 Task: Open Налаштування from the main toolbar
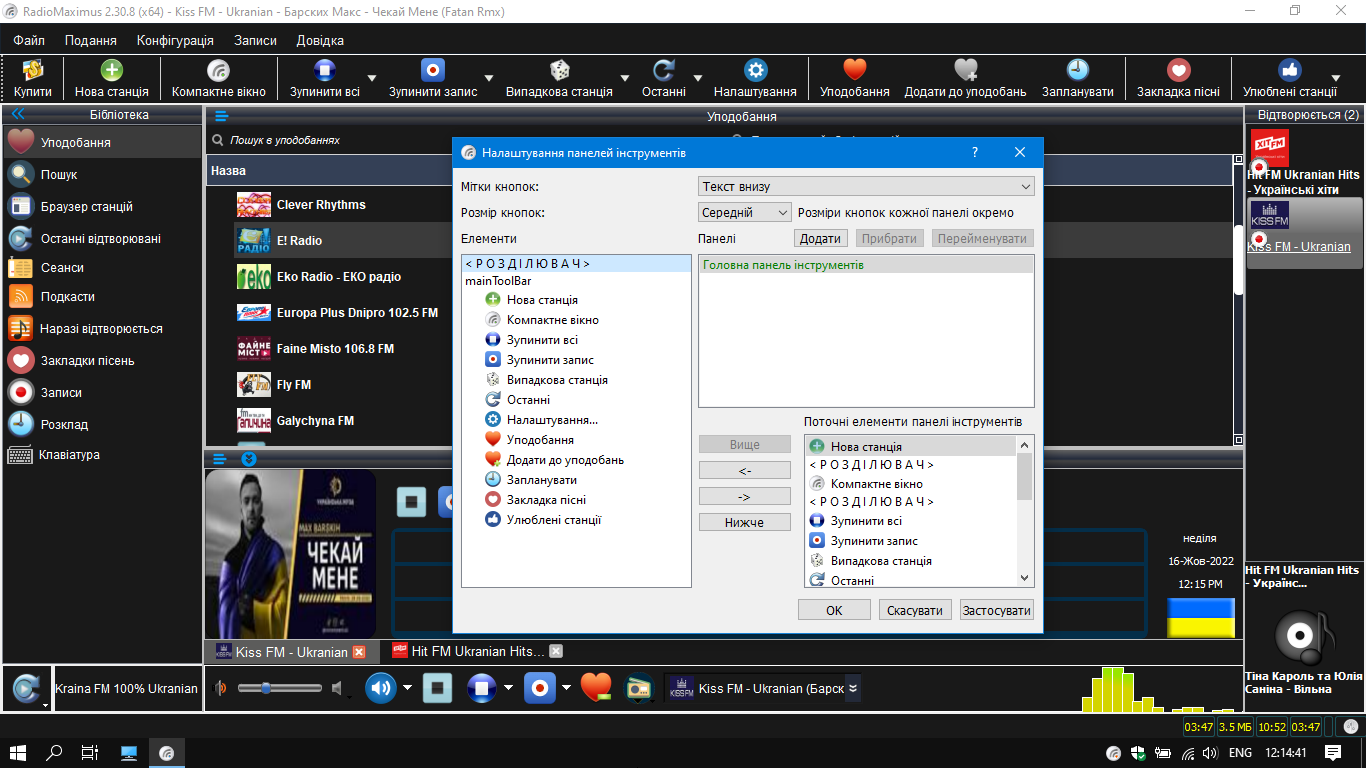pyautogui.click(x=755, y=79)
